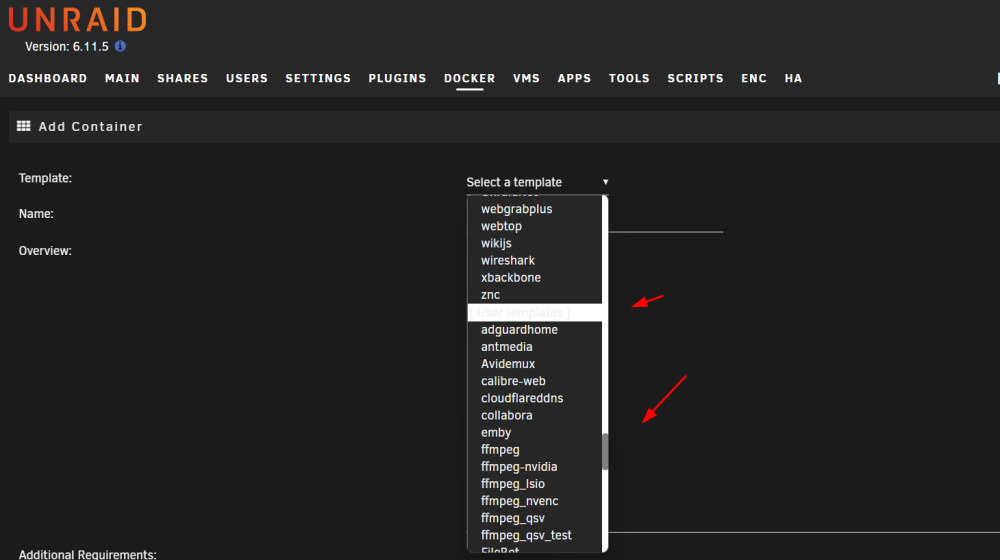The image size is (1000, 560).
Task: Select ffmpeg_qsv_test template
Action: click(x=534, y=536)
